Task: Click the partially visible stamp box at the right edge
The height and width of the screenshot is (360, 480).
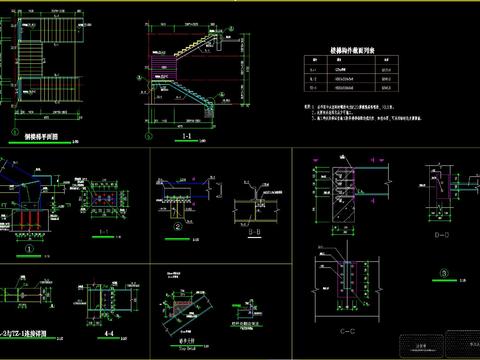Action: (x=463, y=343)
